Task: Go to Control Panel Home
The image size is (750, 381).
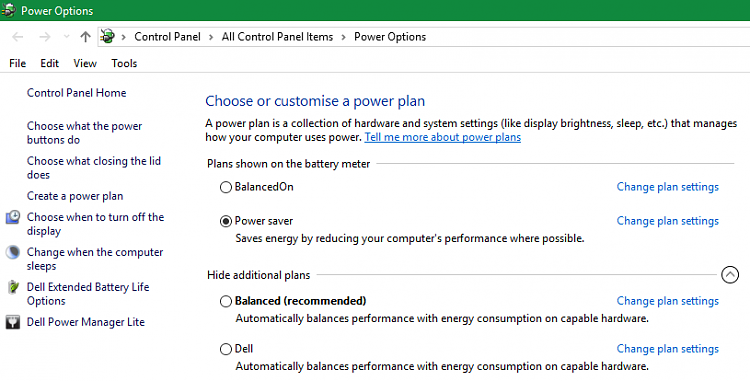Action: 77,93
